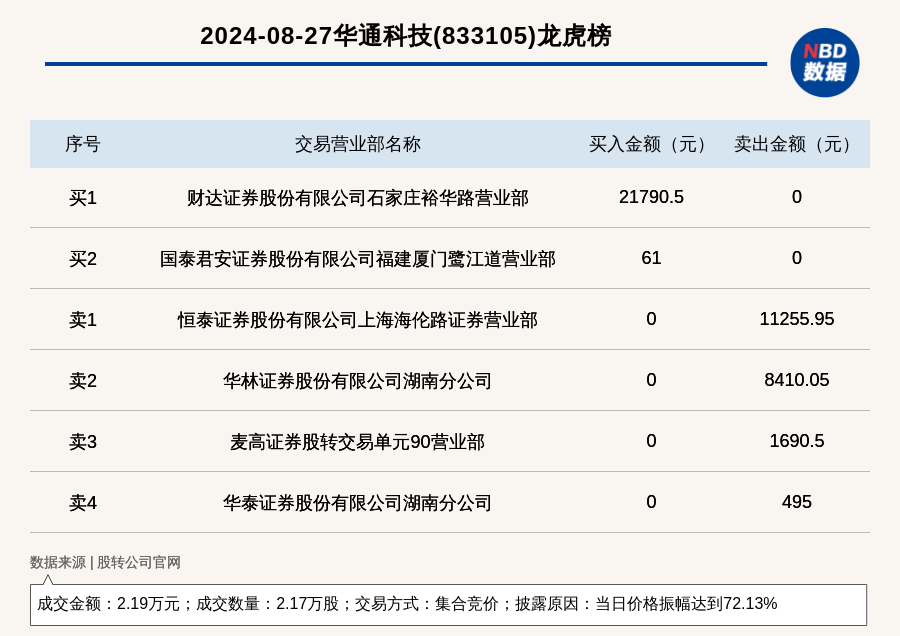Select the title 2024-08-27华通科技(833105)龙虎榜

click(x=406, y=36)
